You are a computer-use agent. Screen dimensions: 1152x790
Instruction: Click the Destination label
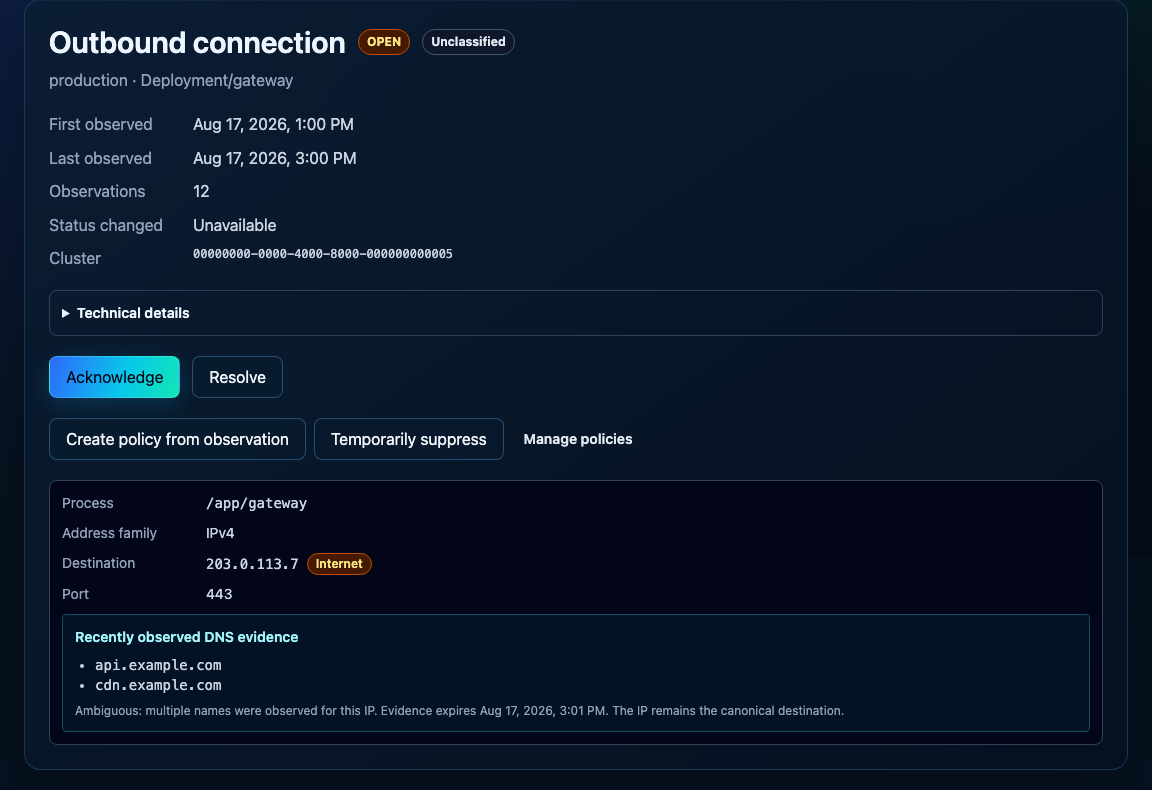(x=98, y=563)
